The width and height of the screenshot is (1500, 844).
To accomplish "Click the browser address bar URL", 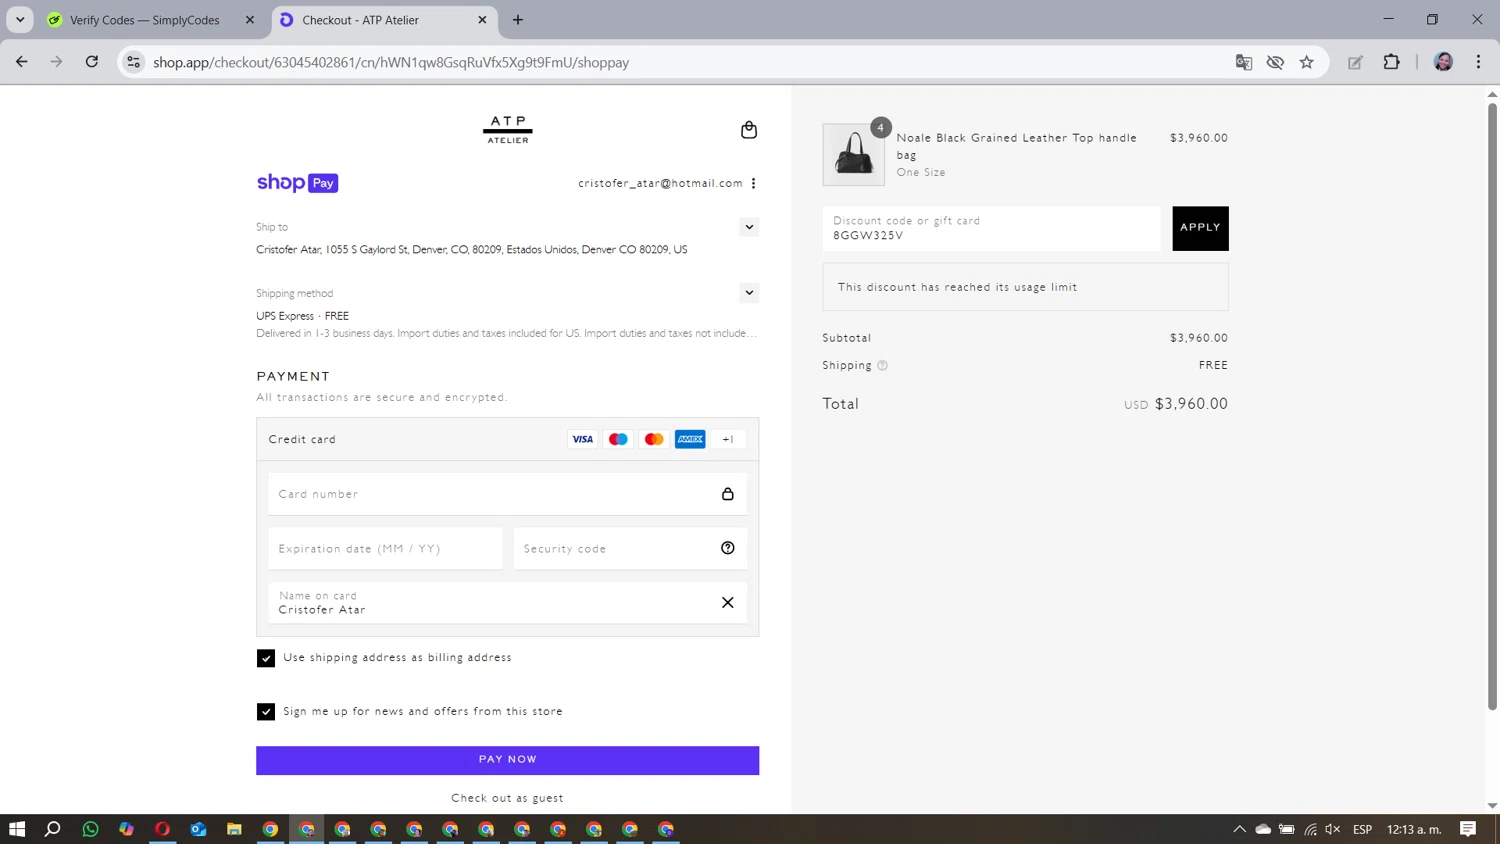I will click(391, 62).
